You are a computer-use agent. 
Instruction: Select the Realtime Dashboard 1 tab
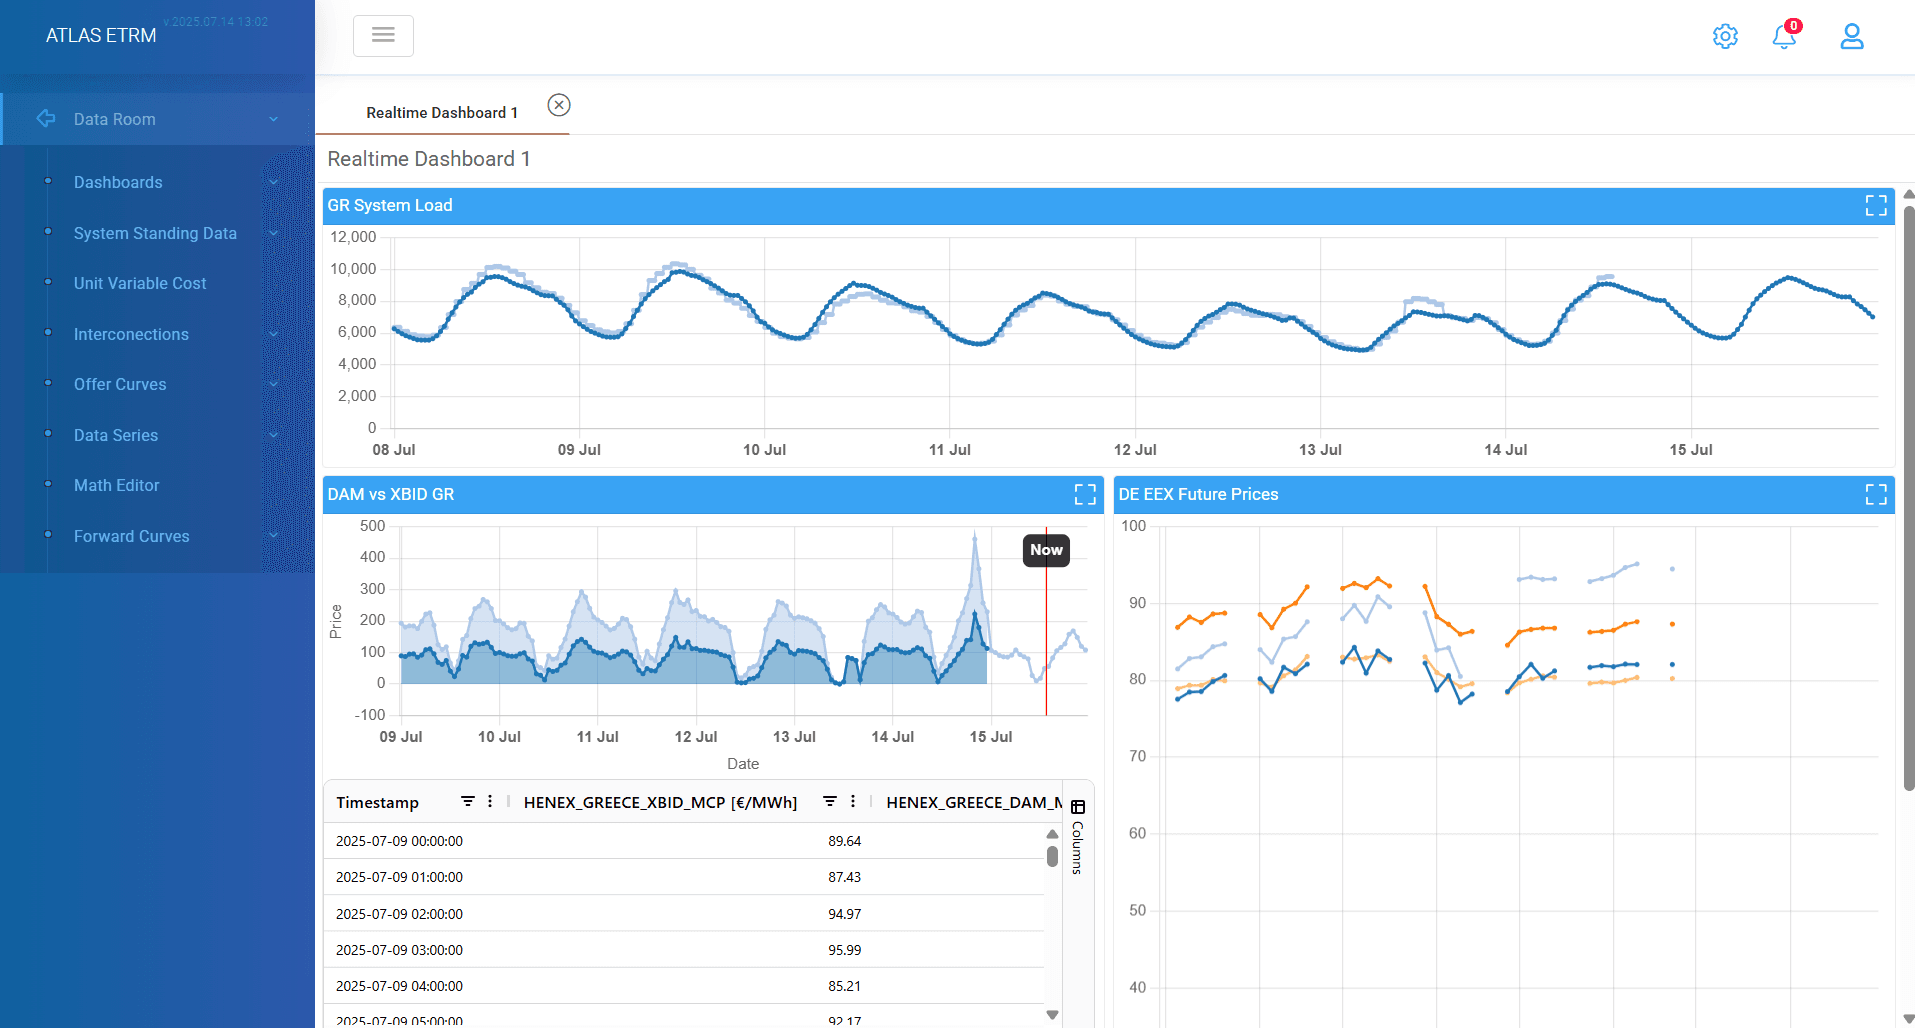coord(442,113)
